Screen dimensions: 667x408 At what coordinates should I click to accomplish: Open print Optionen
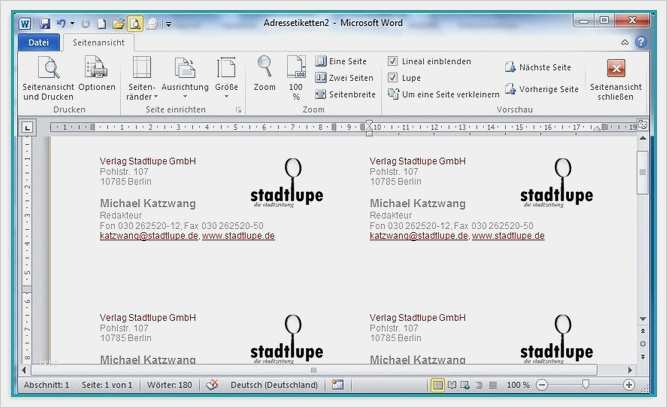97,74
